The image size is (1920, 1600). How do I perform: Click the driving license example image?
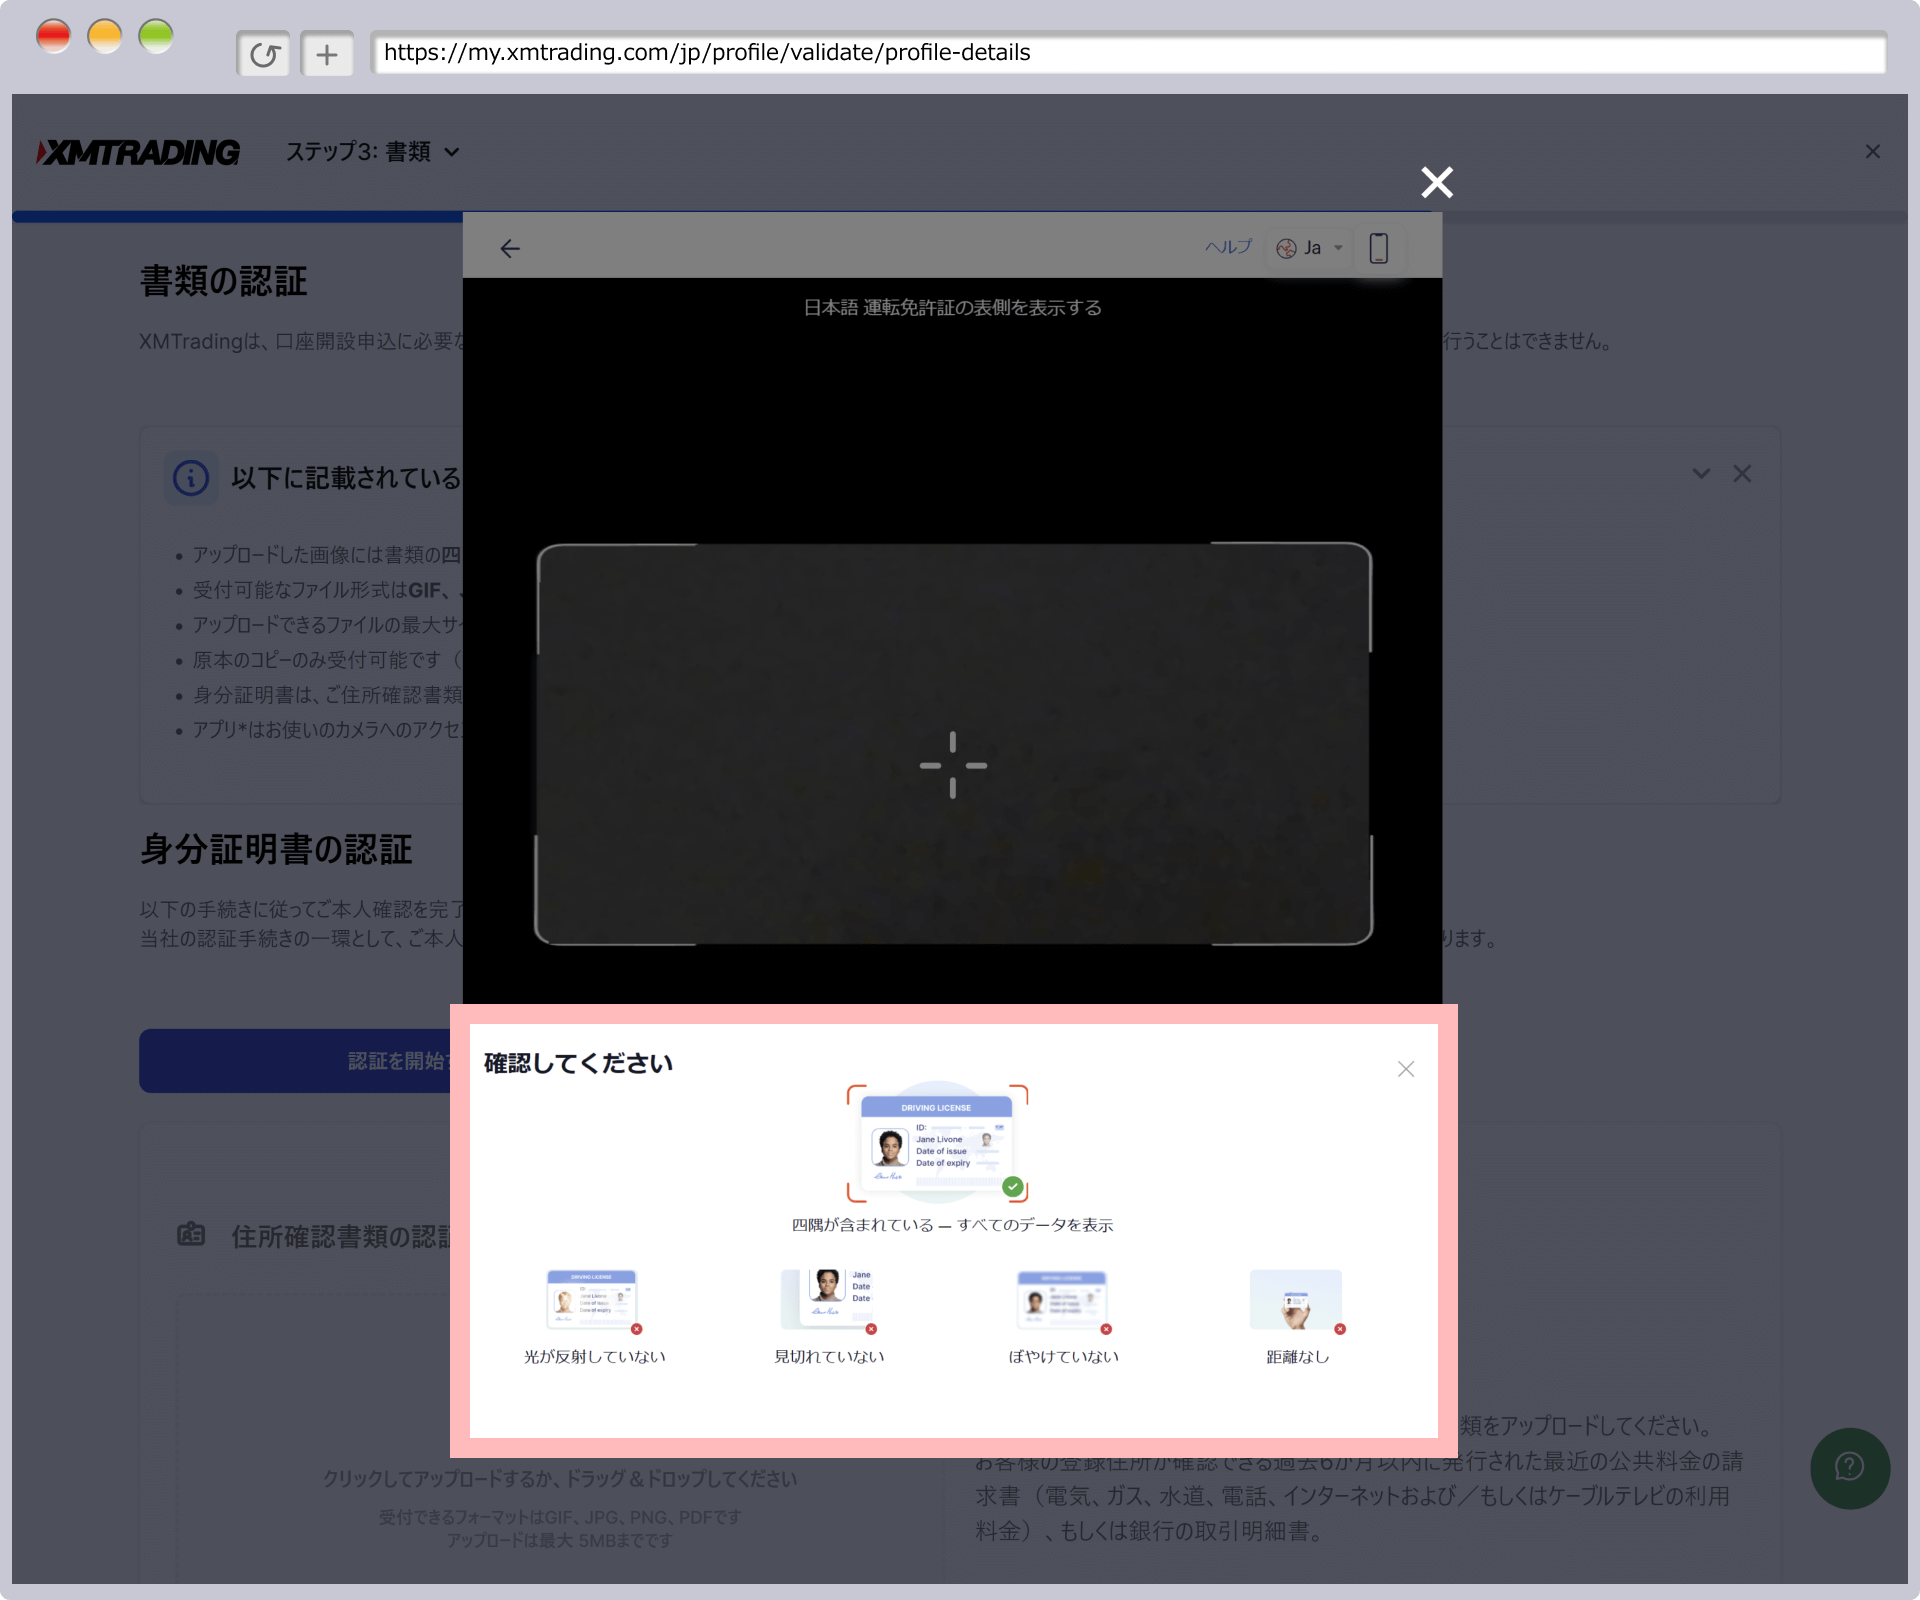coord(937,1143)
